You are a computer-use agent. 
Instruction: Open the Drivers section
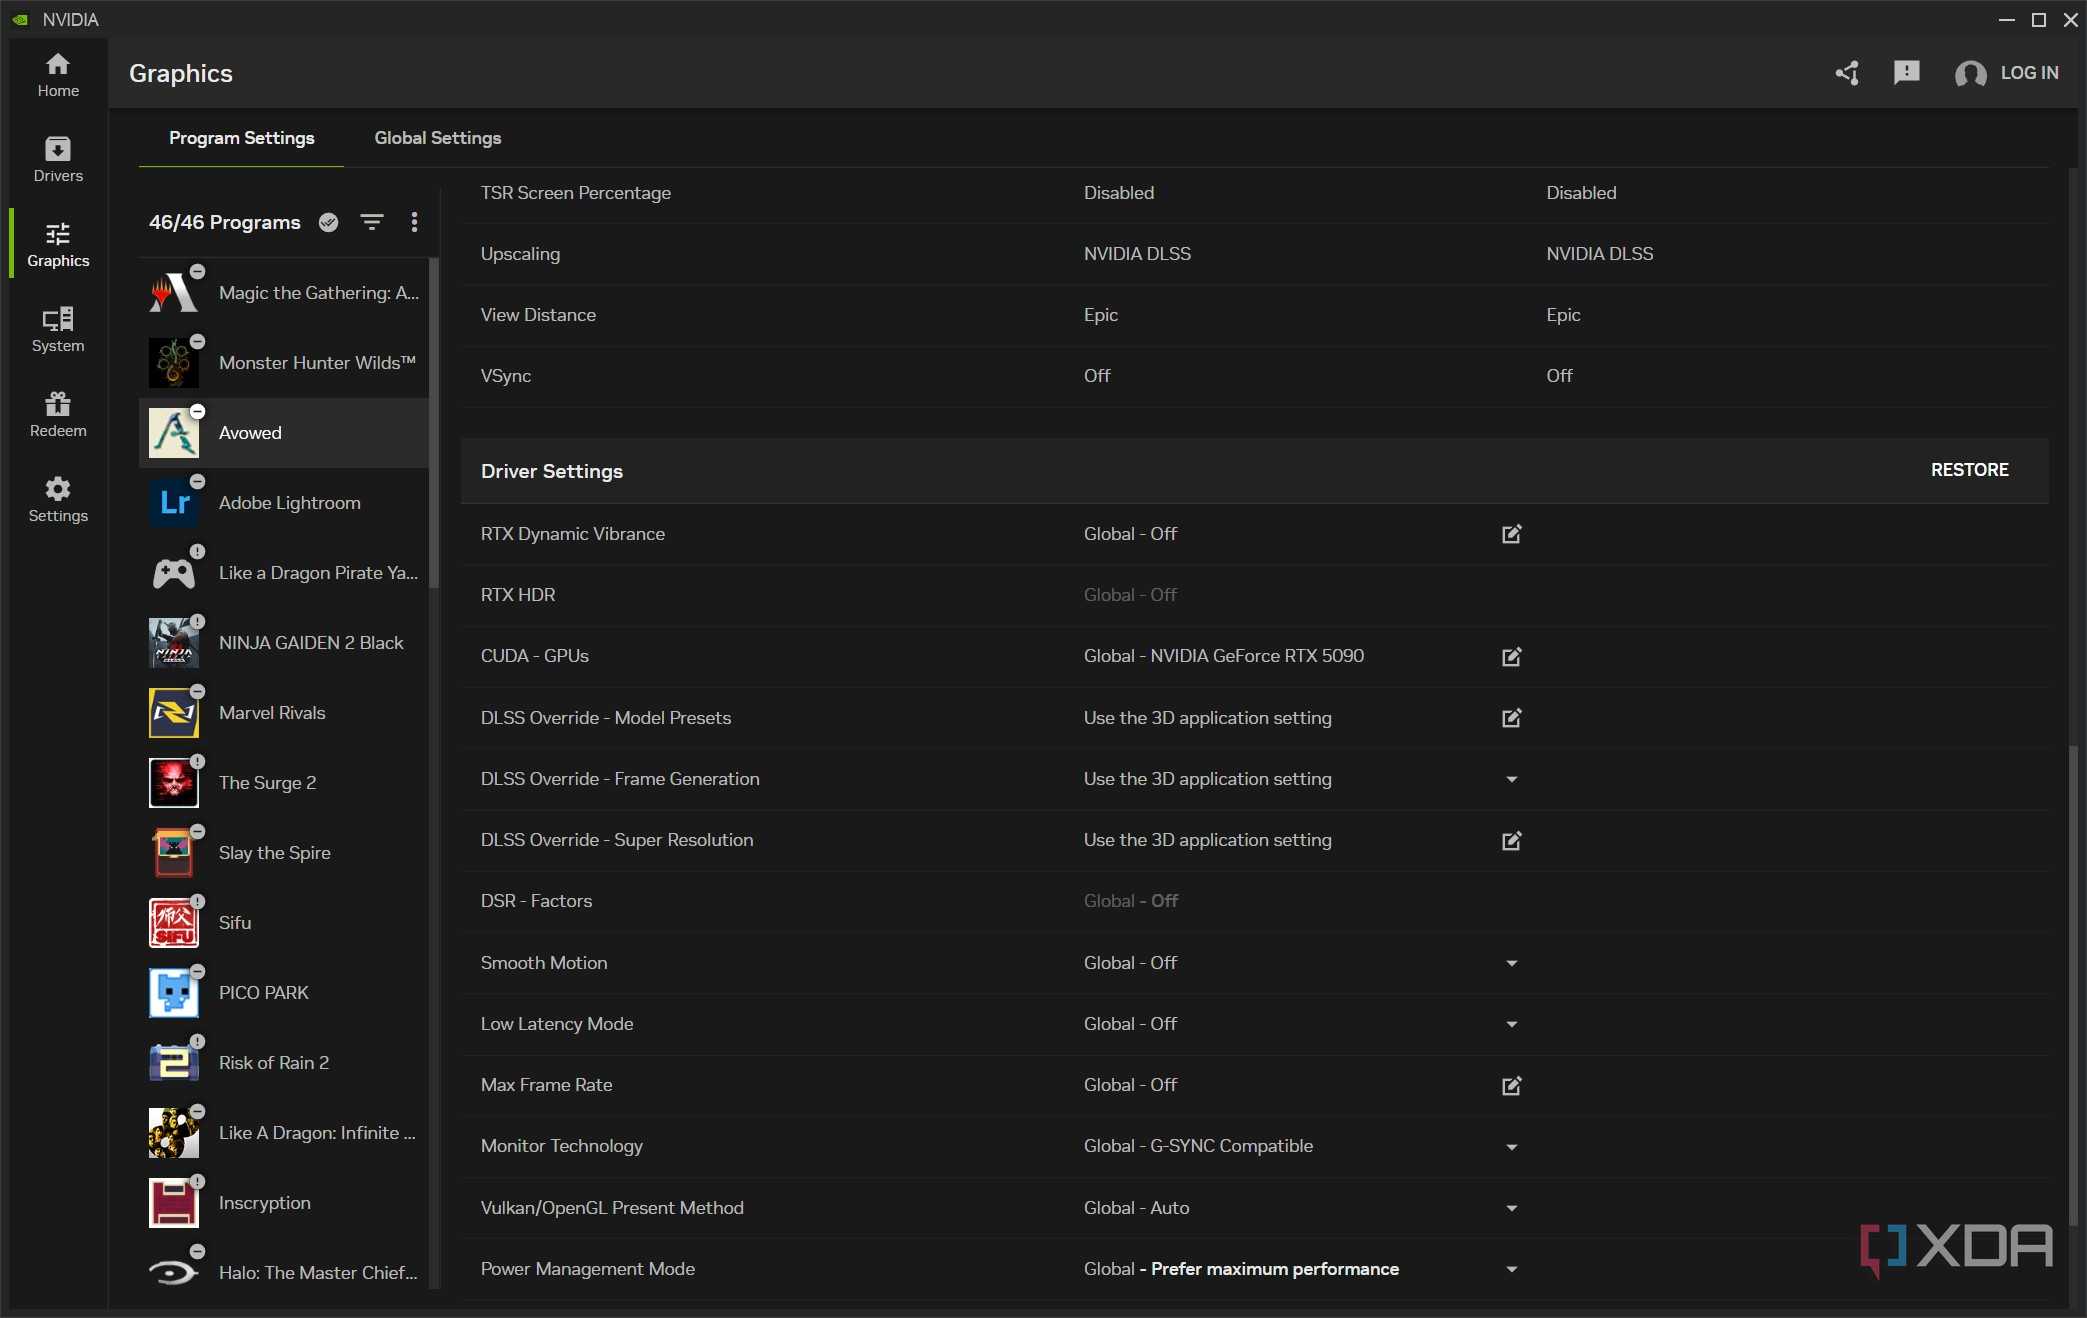[x=58, y=160]
